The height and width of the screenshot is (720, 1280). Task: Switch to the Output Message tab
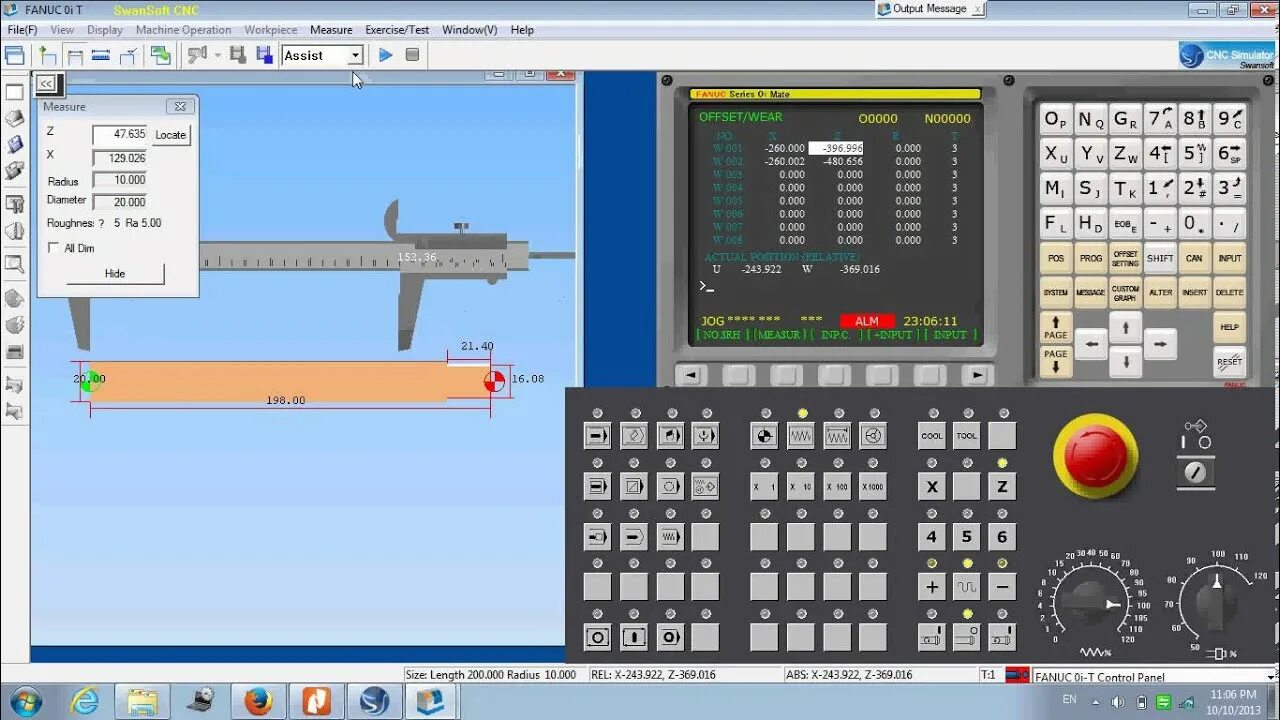[930, 9]
